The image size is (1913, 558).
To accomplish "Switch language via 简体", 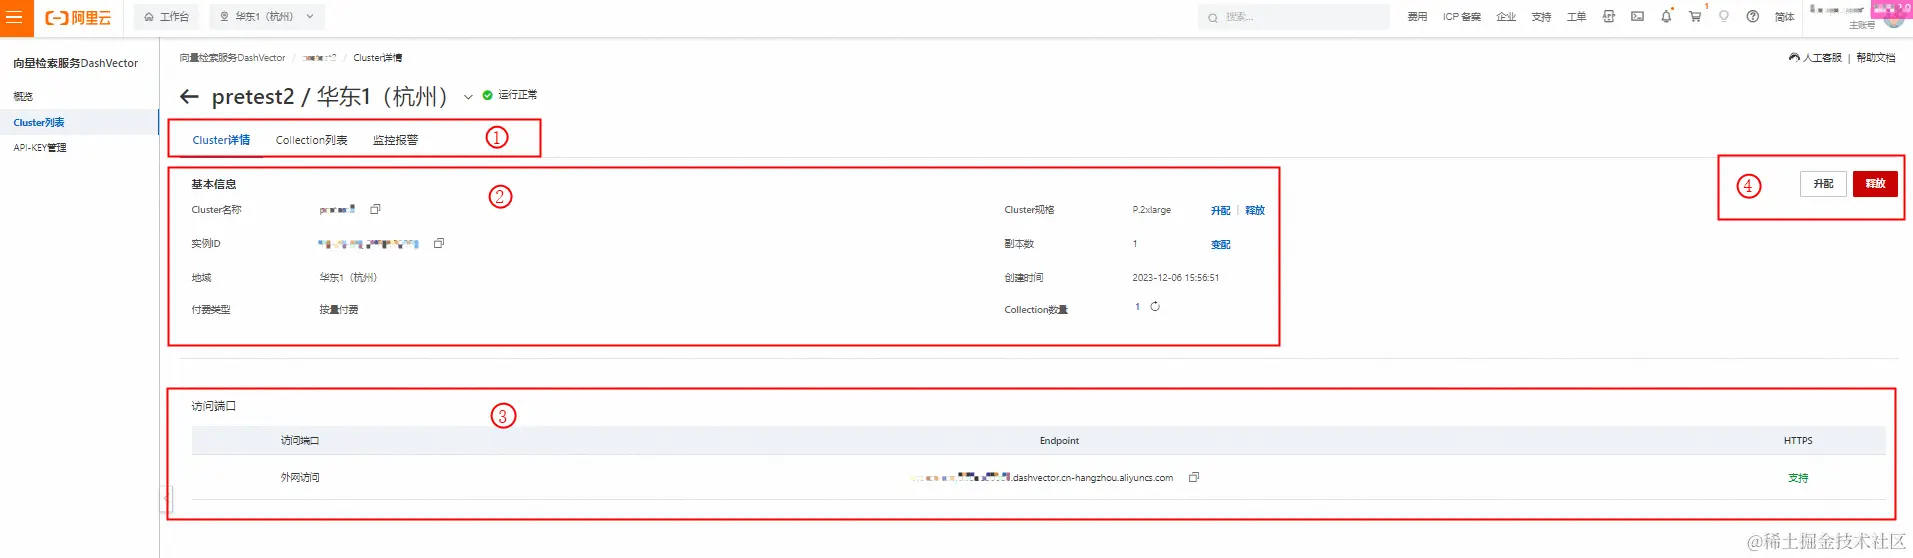I will [x=1784, y=17].
